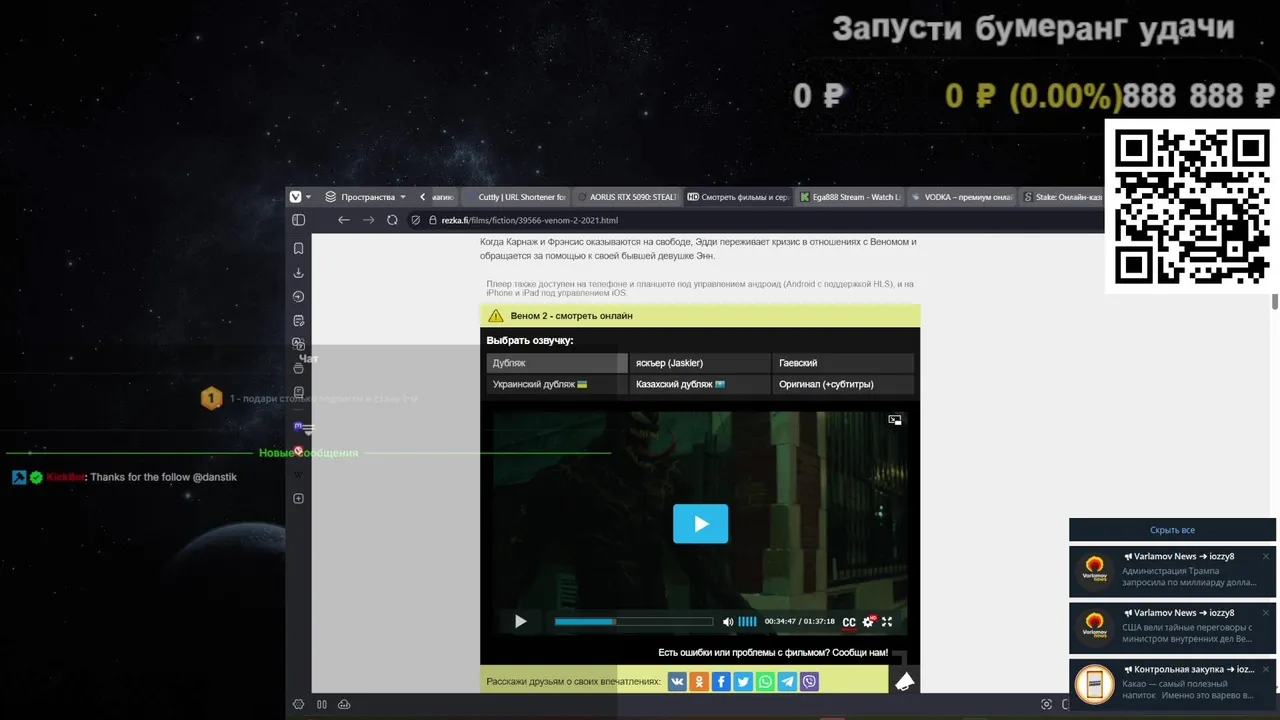Seek on the video progress bar
Image resolution: width=1280 pixels, height=720 pixels.
pos(634,622)
